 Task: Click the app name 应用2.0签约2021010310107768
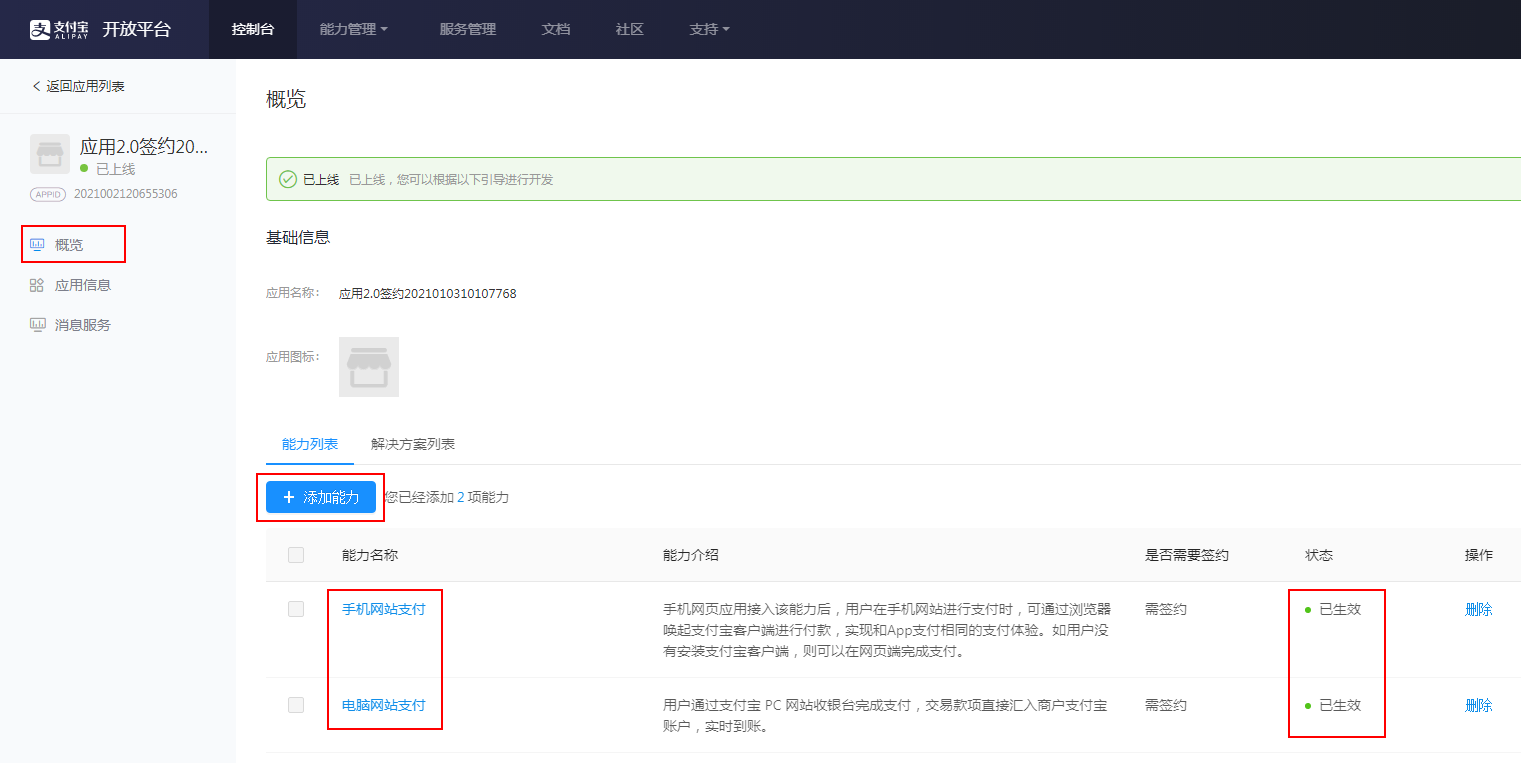point(428,294)
